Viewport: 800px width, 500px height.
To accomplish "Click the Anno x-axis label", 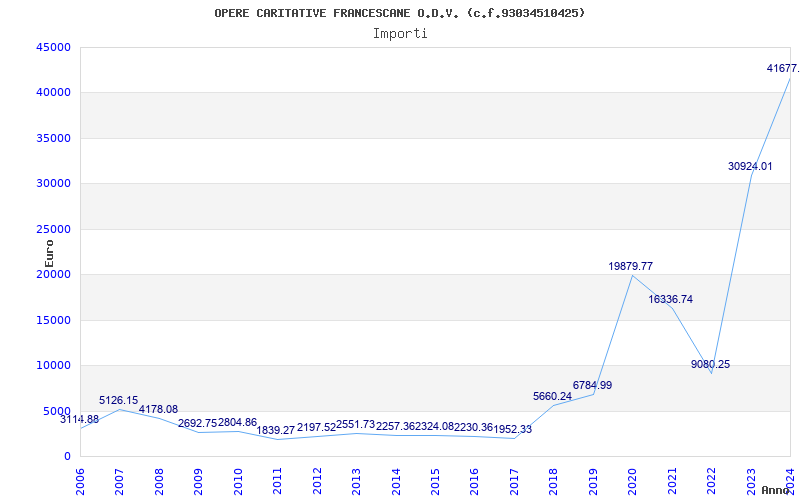I will pyautogui.click(x=776, y=490).
